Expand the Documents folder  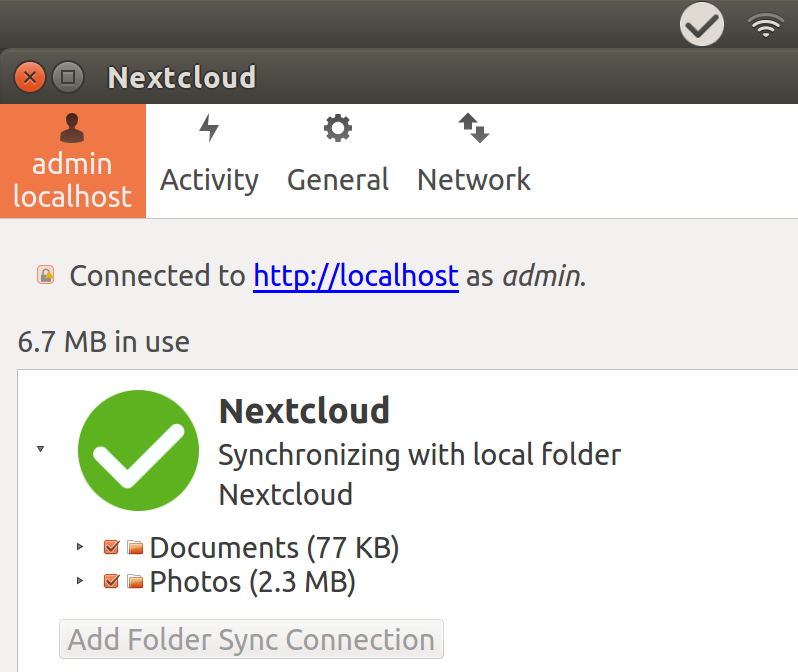tap(81, 548)
